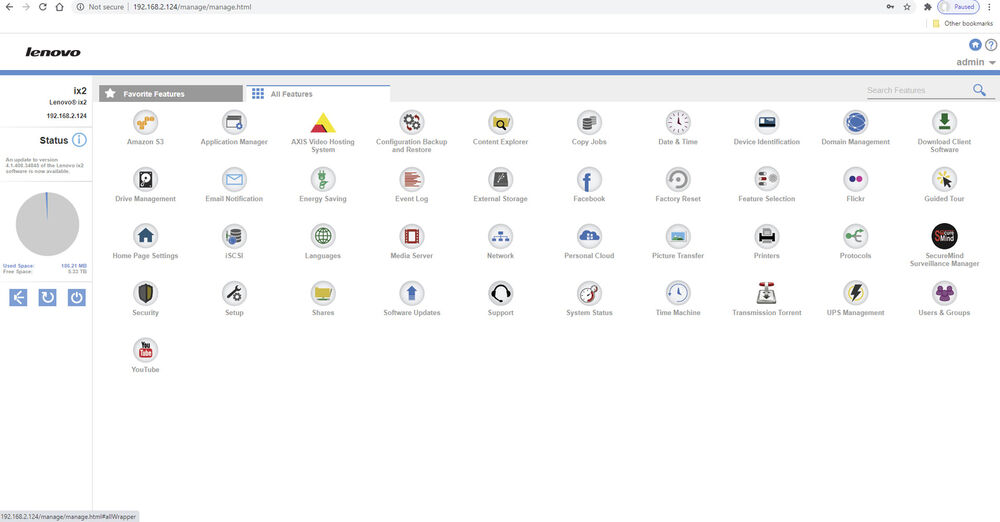Open Drive Management
This screenshot has width=1000, height=522.
point(145,179)
